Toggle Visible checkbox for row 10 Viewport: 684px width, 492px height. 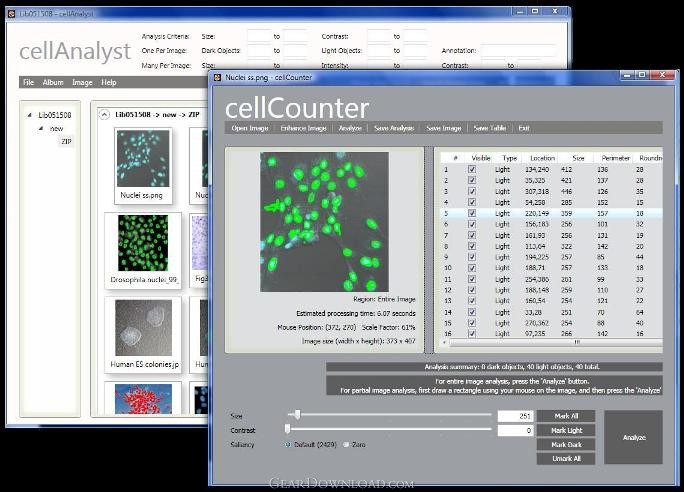[x=472, y=268]
